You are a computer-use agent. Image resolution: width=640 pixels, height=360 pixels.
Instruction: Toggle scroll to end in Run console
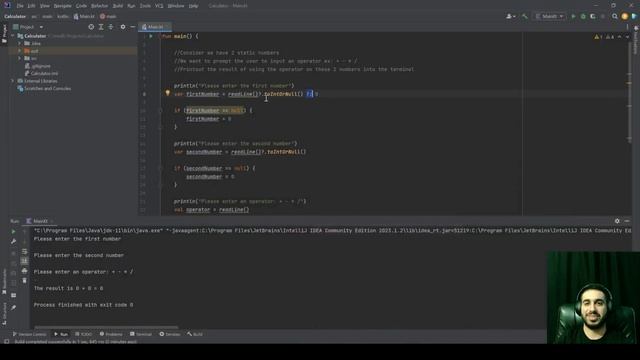click(24, 261)
